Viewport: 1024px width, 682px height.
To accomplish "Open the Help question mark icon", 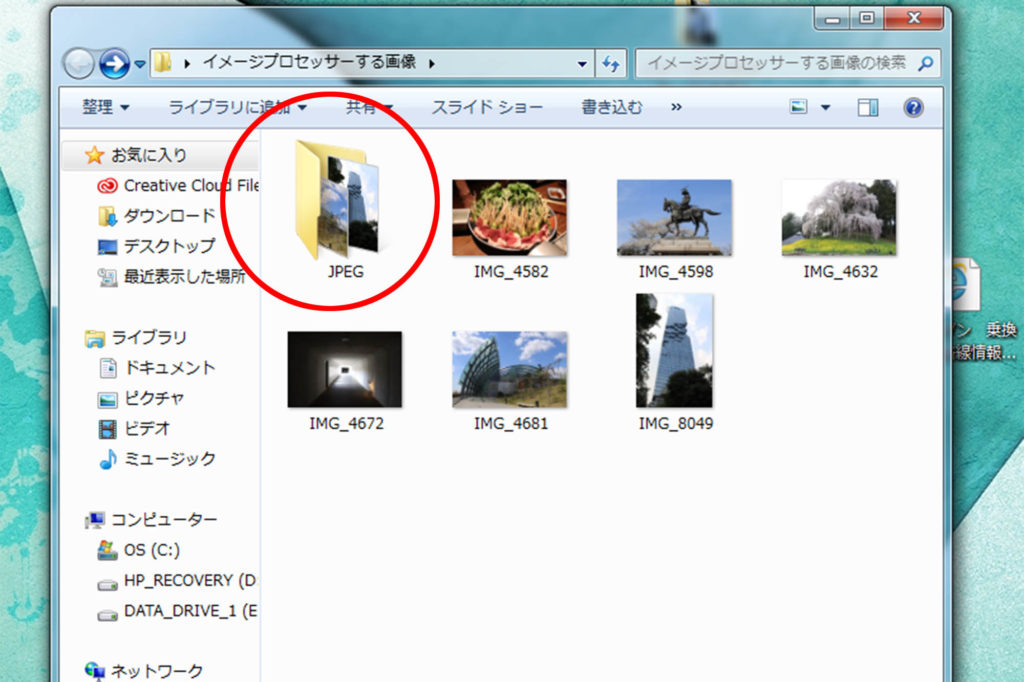I will (913, 108).
